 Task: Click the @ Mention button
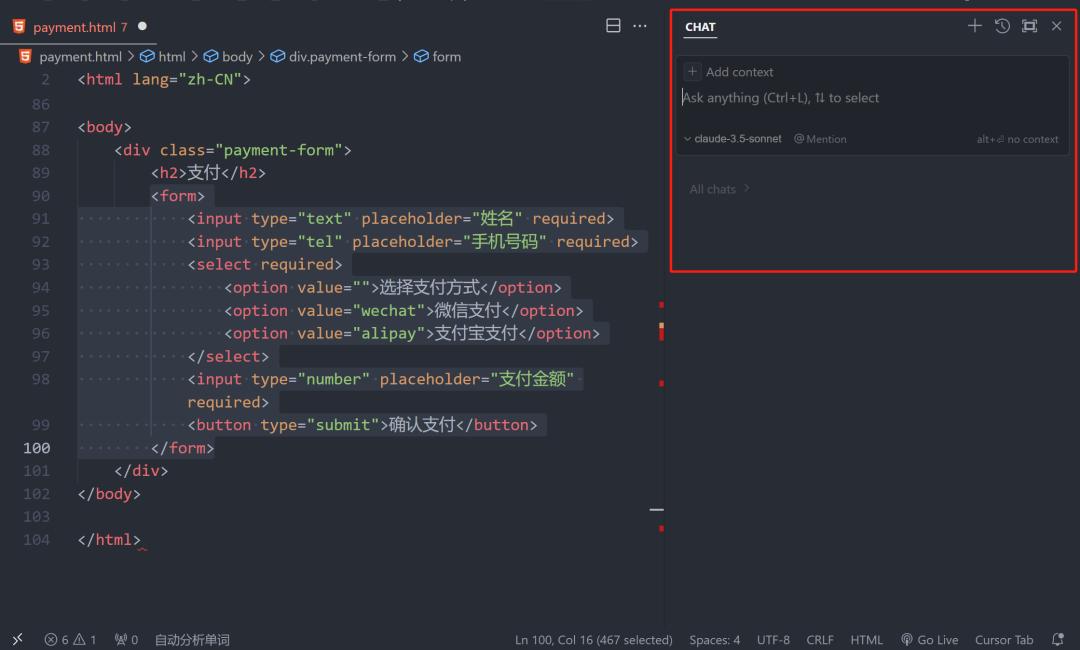pos(820,139)
